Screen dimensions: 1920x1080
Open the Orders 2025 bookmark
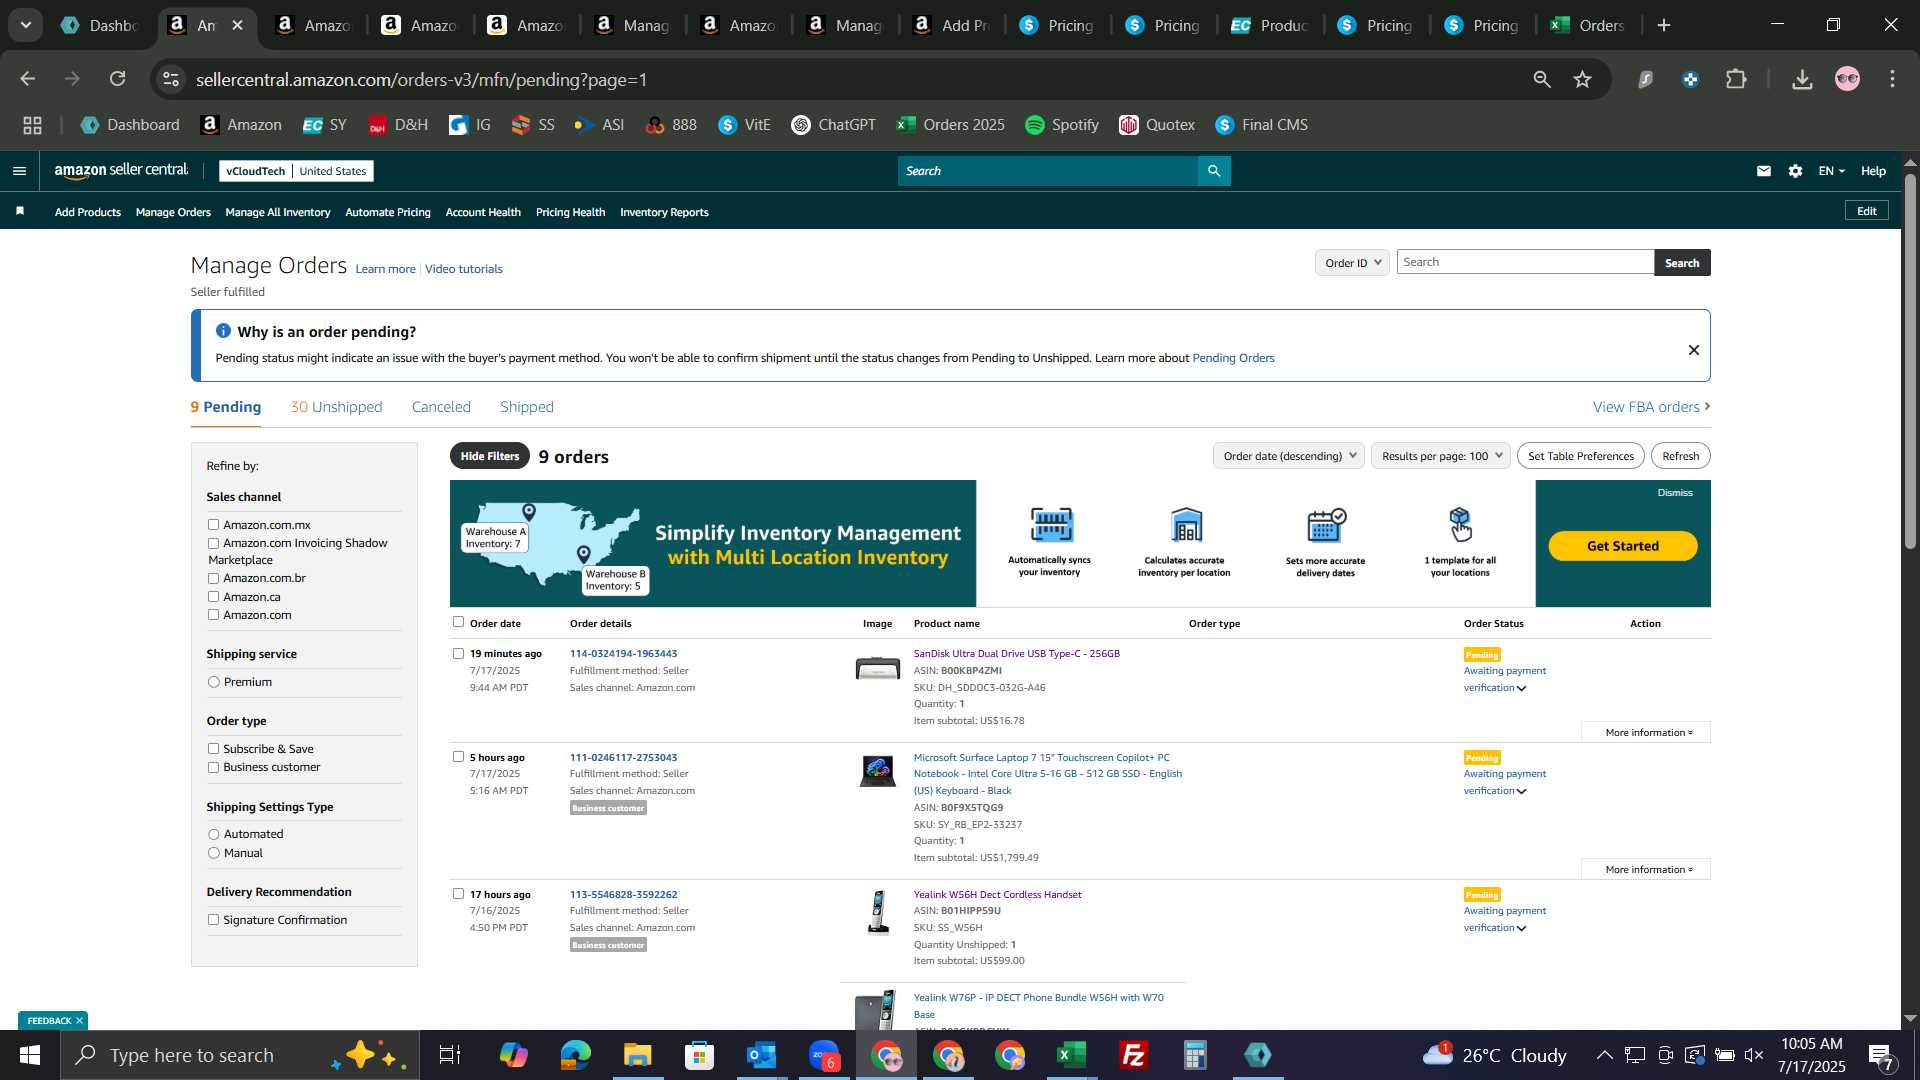(x=950, y=125)
